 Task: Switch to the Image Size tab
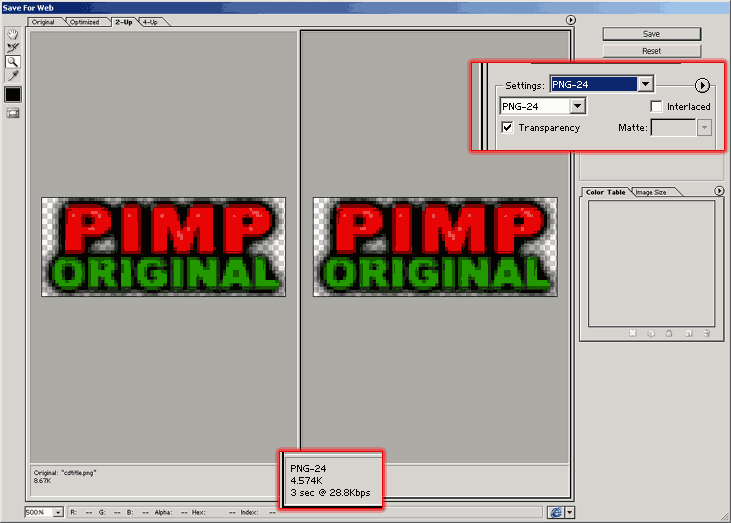[651, 192]
